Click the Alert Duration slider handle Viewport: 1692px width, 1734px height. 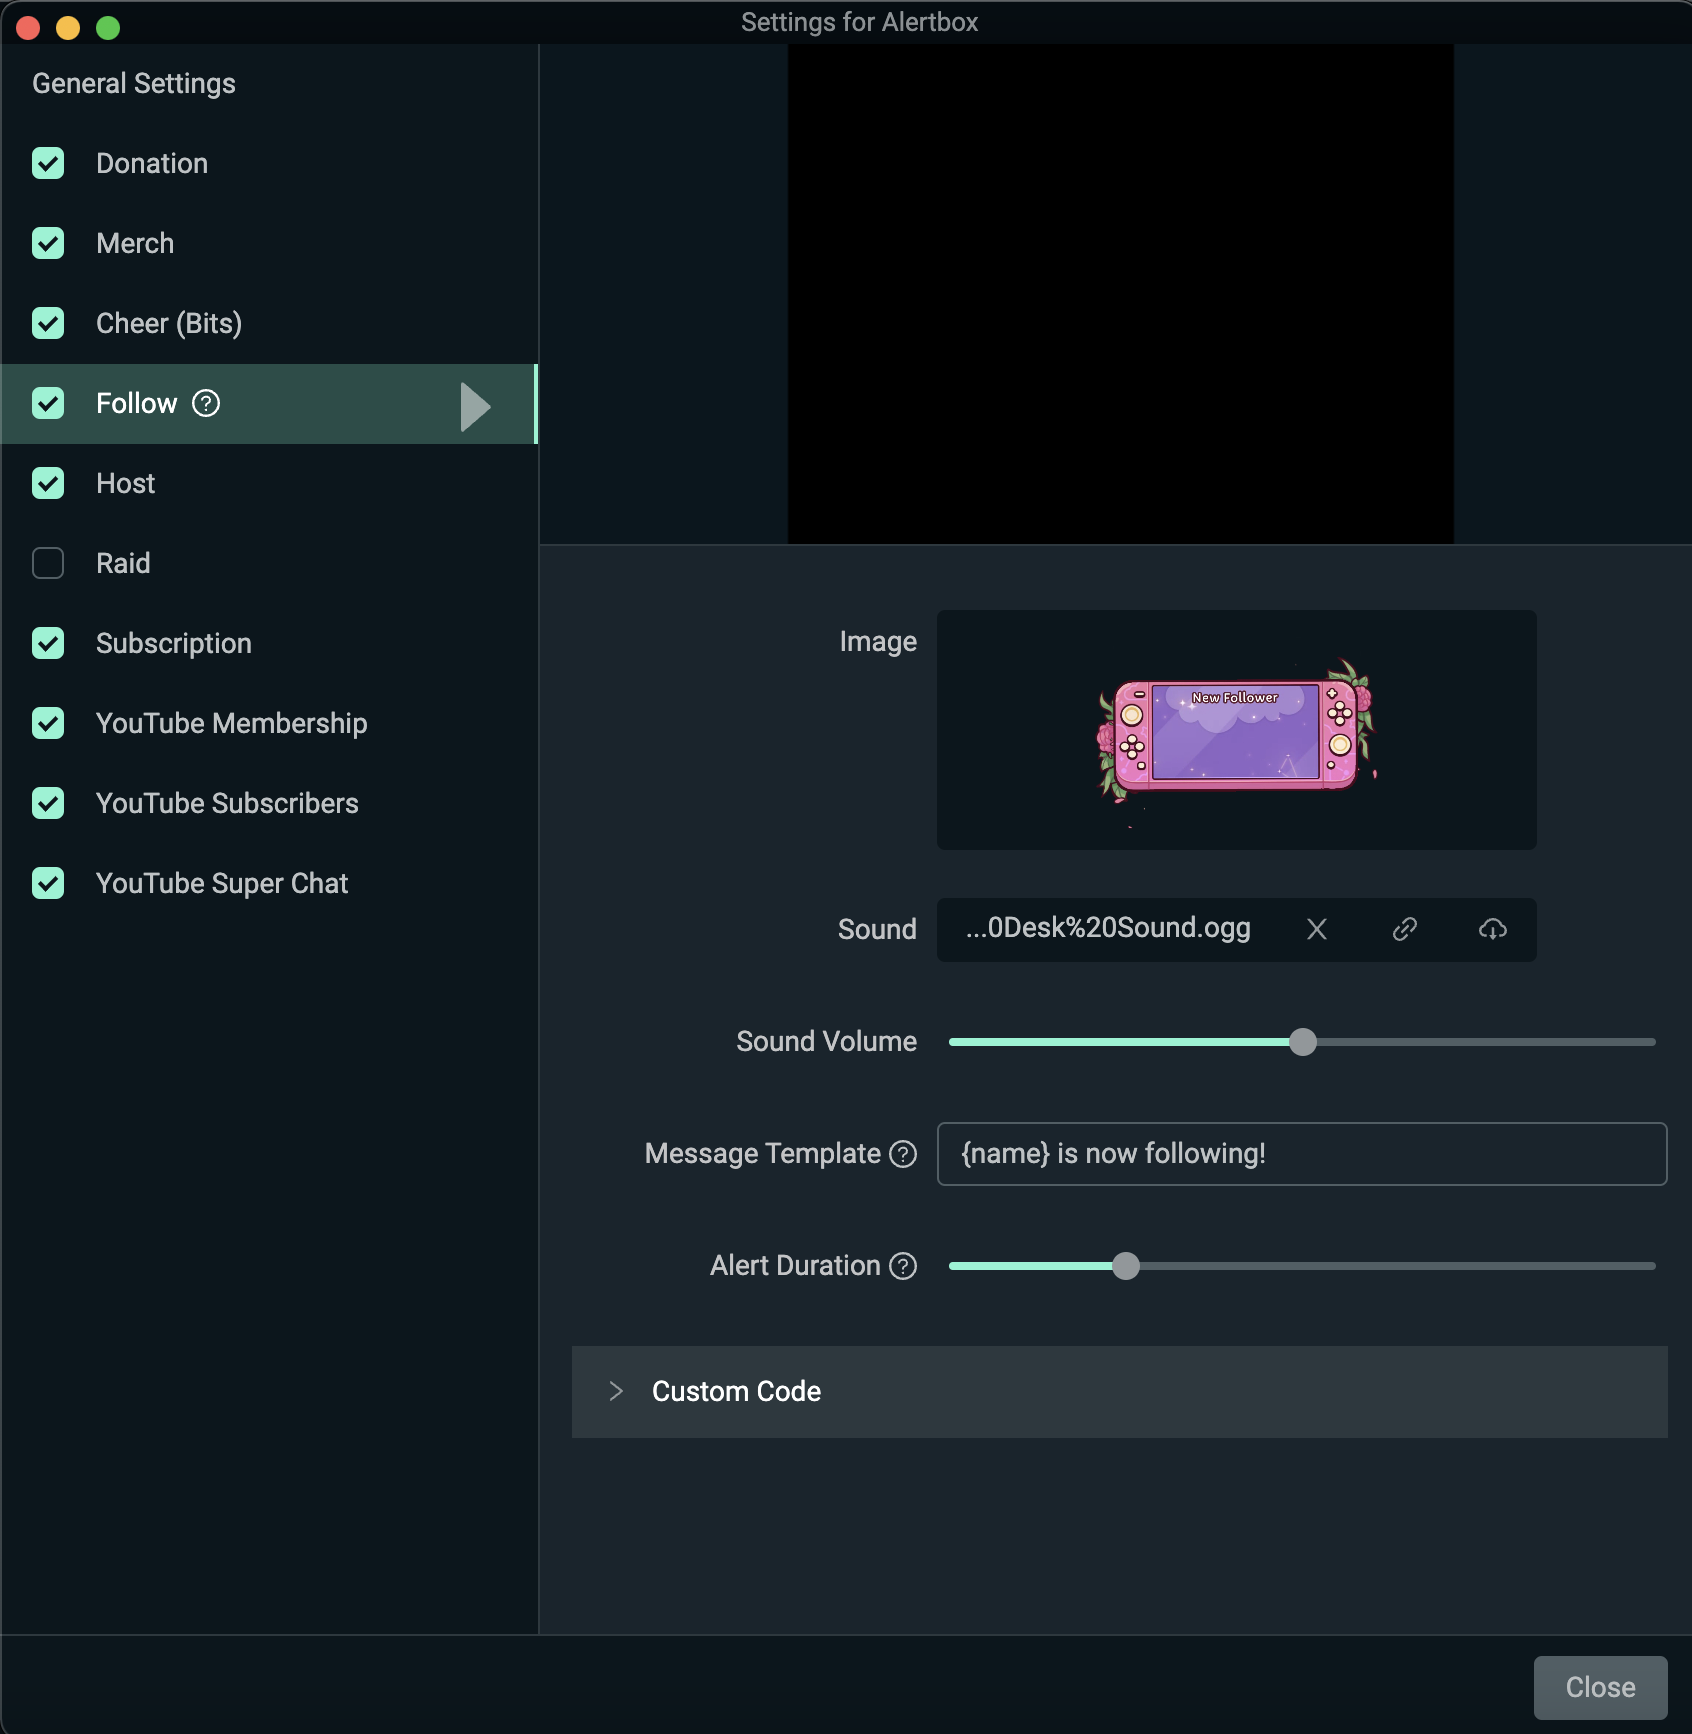pos(1126,1266)
